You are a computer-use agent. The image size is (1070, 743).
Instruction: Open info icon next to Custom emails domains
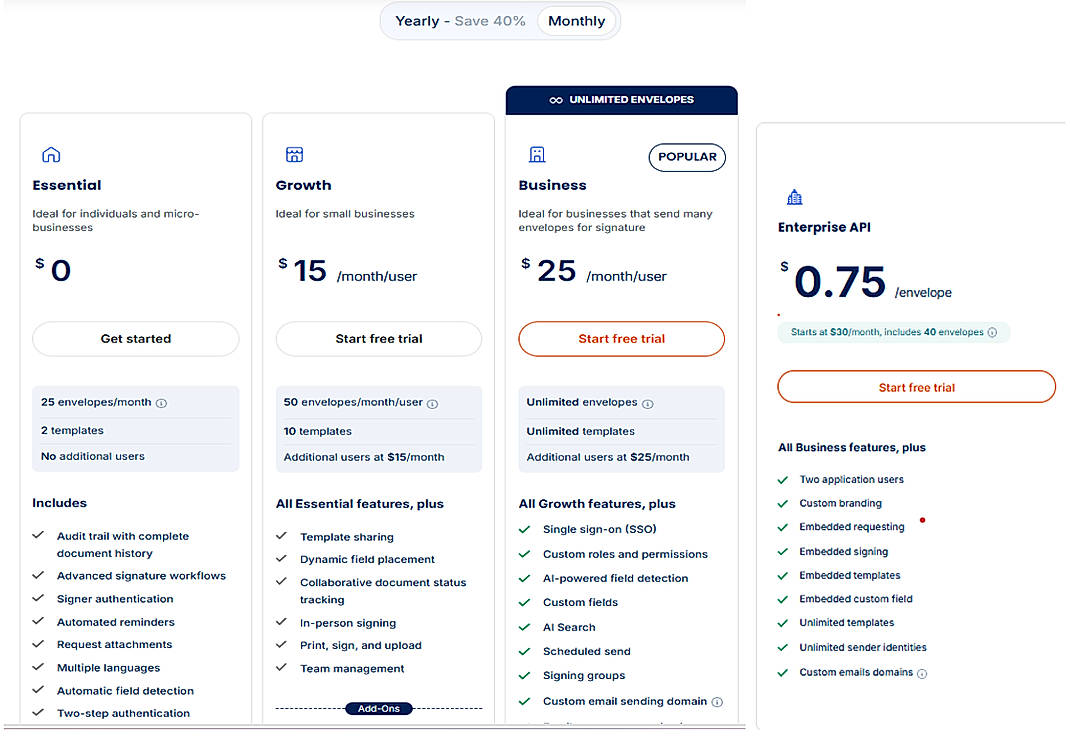922,673
